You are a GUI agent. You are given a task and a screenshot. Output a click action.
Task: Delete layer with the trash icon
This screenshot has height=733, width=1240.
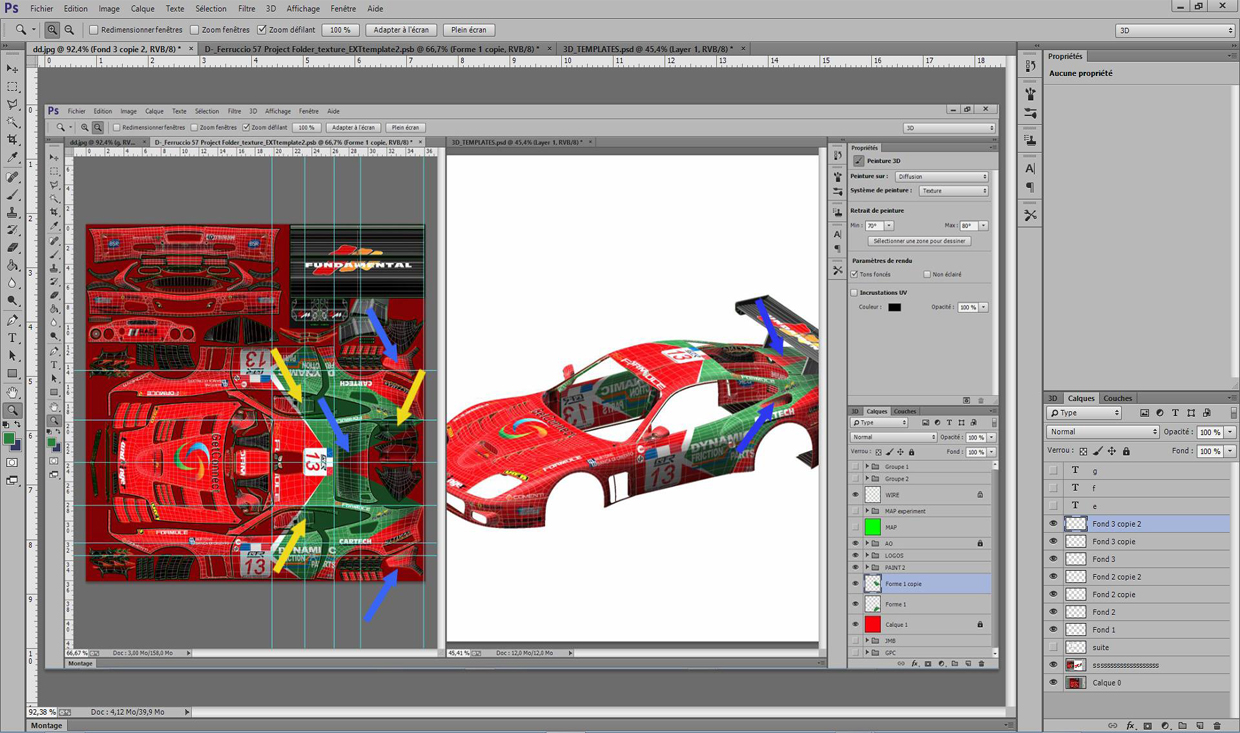pos(1217,726)
